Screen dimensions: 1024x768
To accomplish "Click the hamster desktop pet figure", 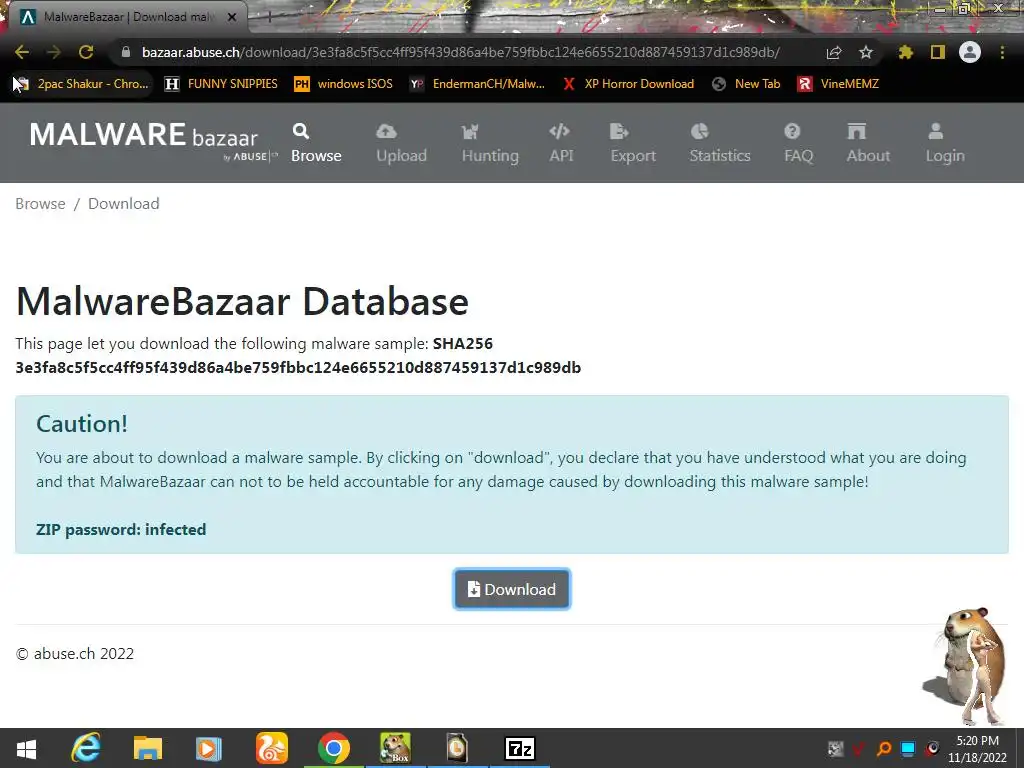I will coord(967,665).
